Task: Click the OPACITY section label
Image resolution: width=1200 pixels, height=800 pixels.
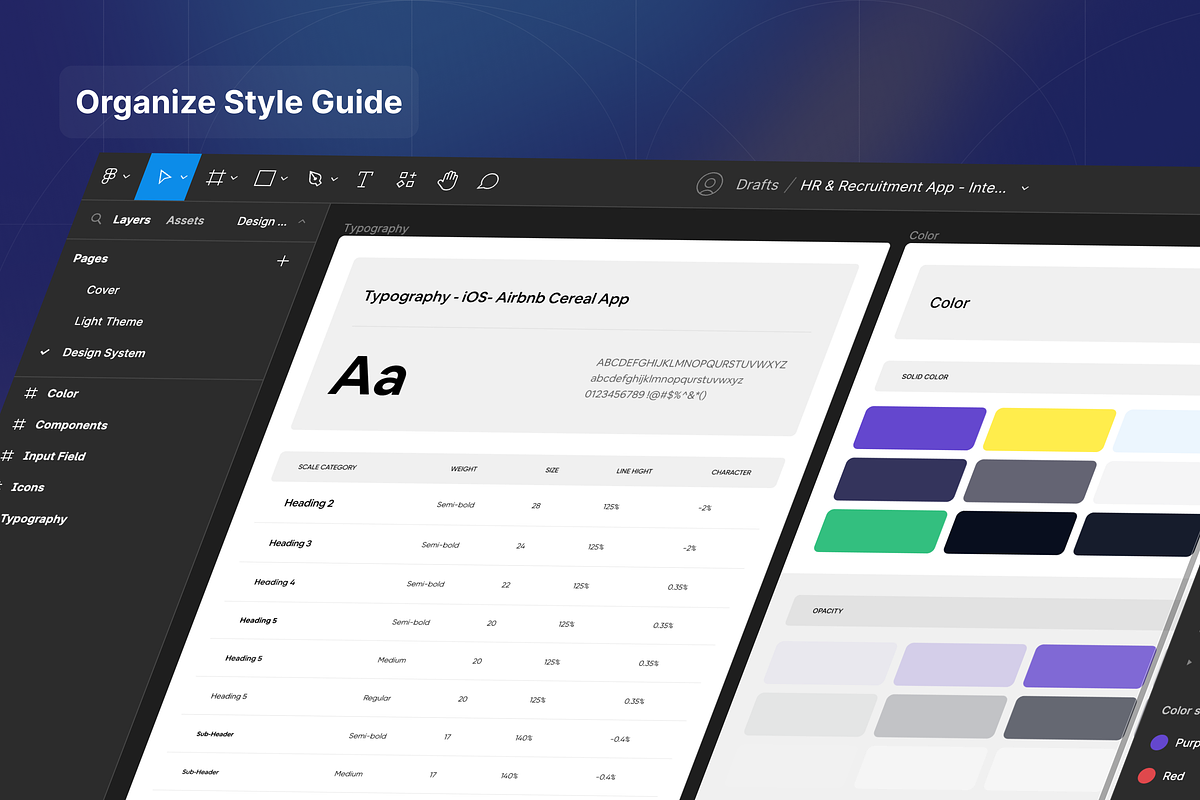Action: (x=827, y=611)
